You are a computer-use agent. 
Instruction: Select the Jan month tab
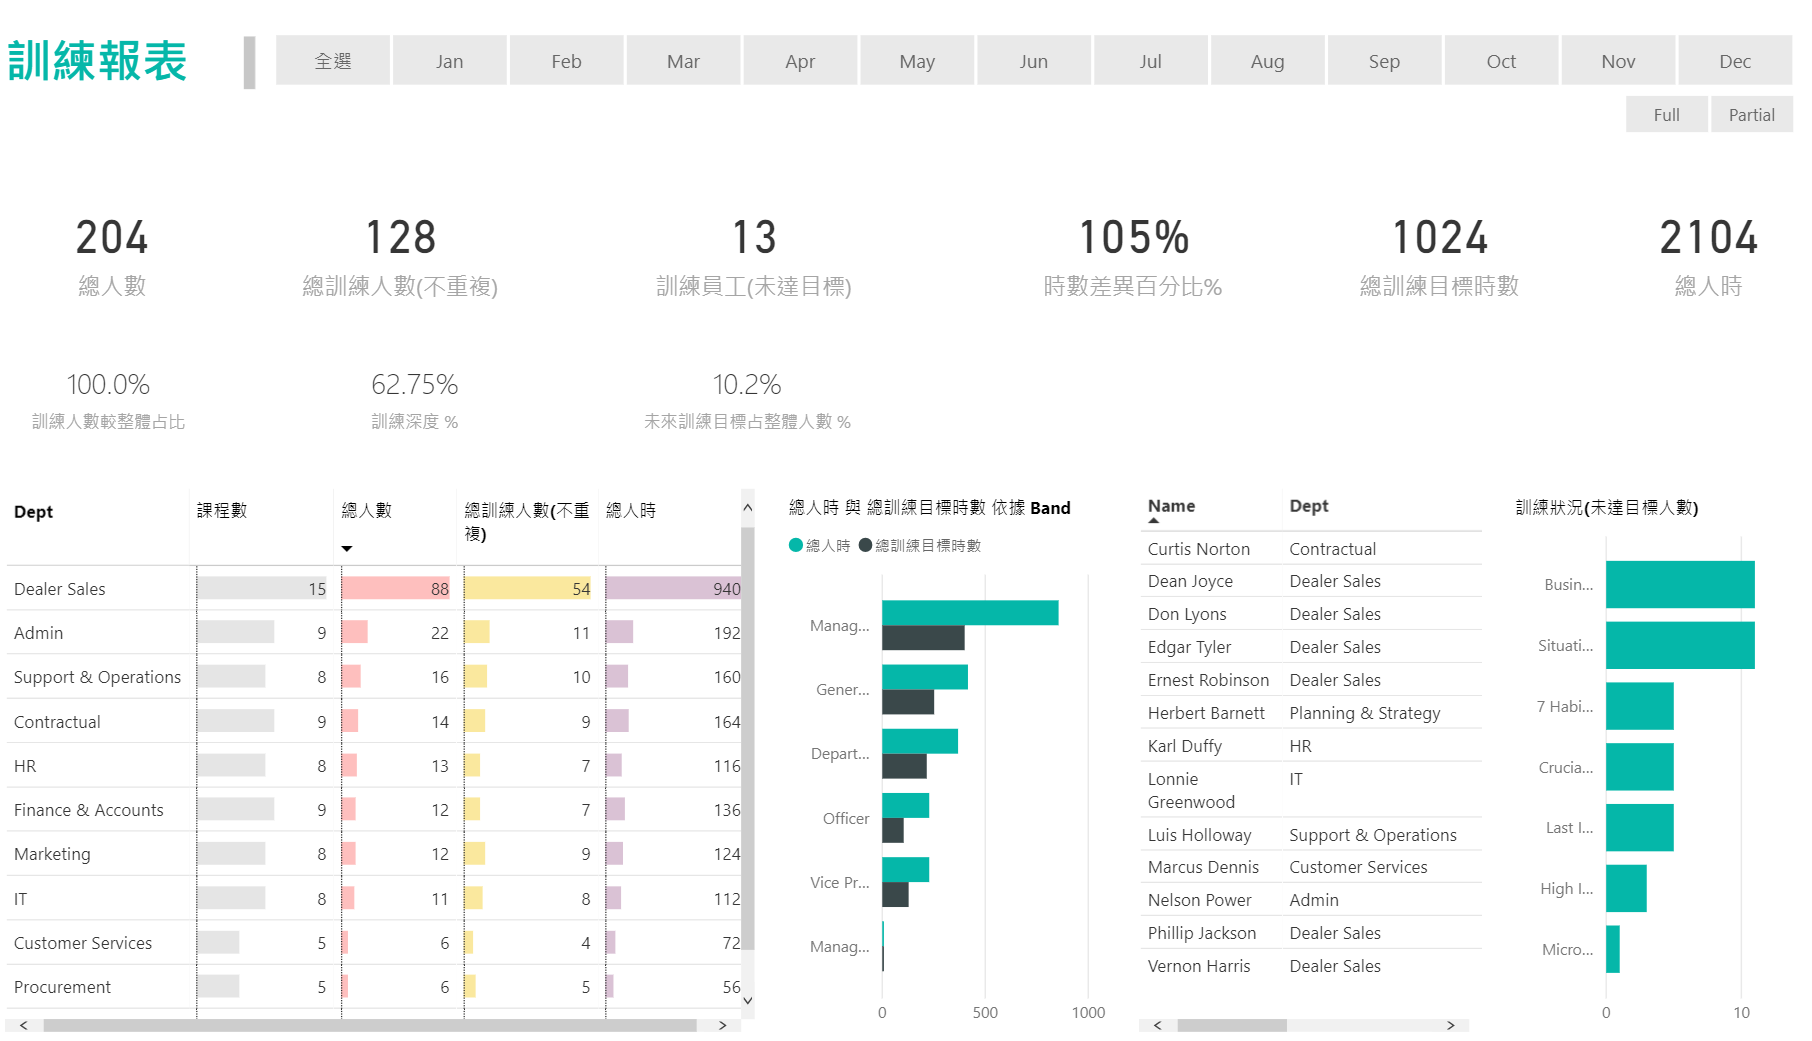449,61
